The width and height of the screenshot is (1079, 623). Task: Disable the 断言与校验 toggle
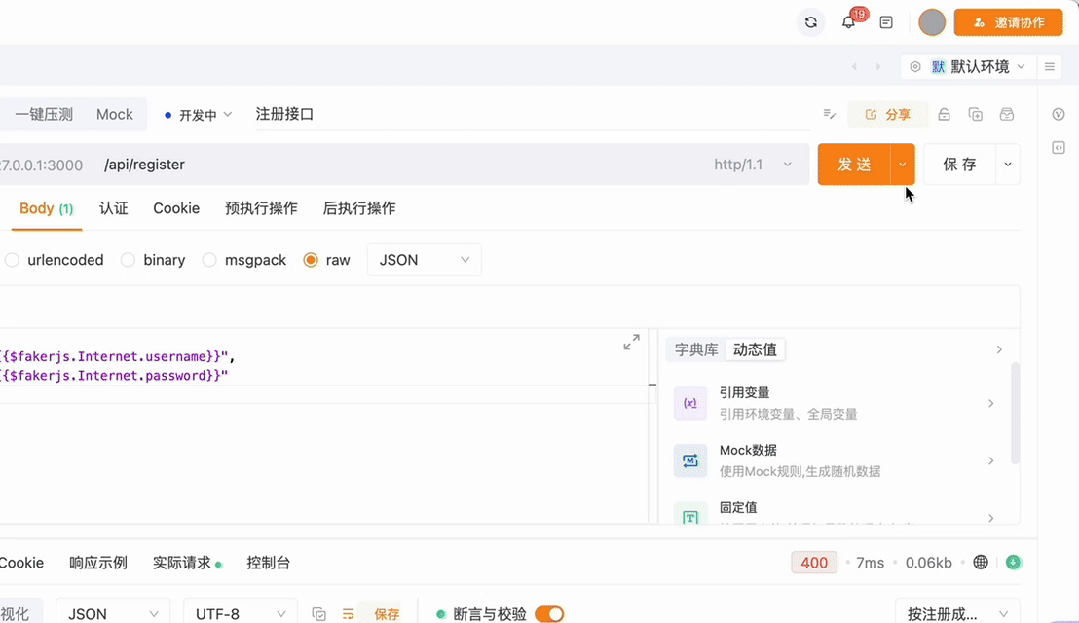tap(549, 614)
